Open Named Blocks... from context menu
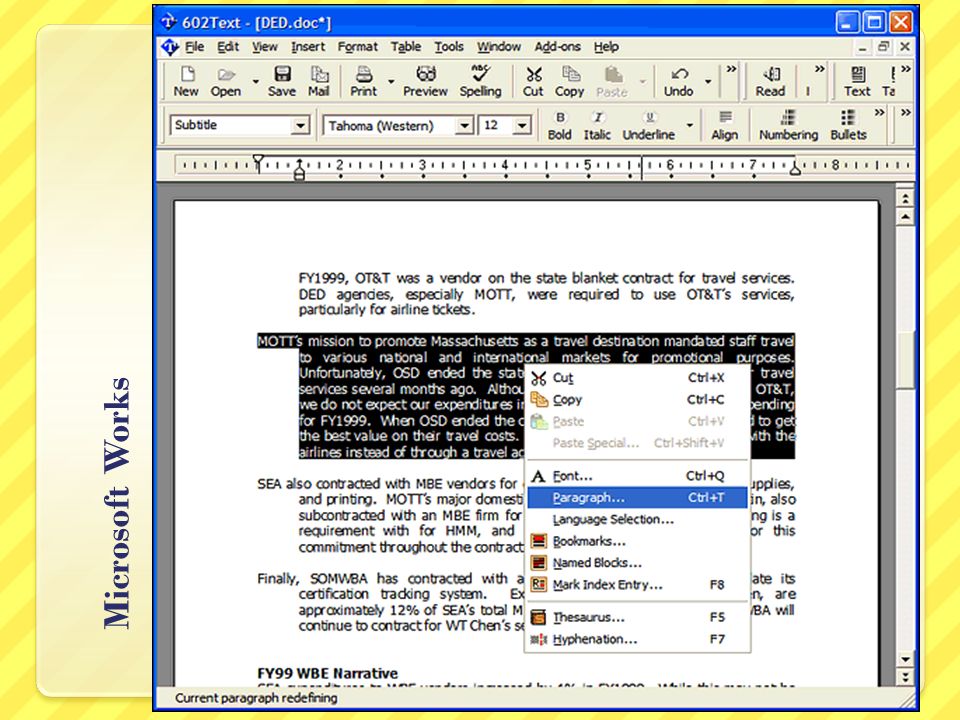 (x=637, y=563)
